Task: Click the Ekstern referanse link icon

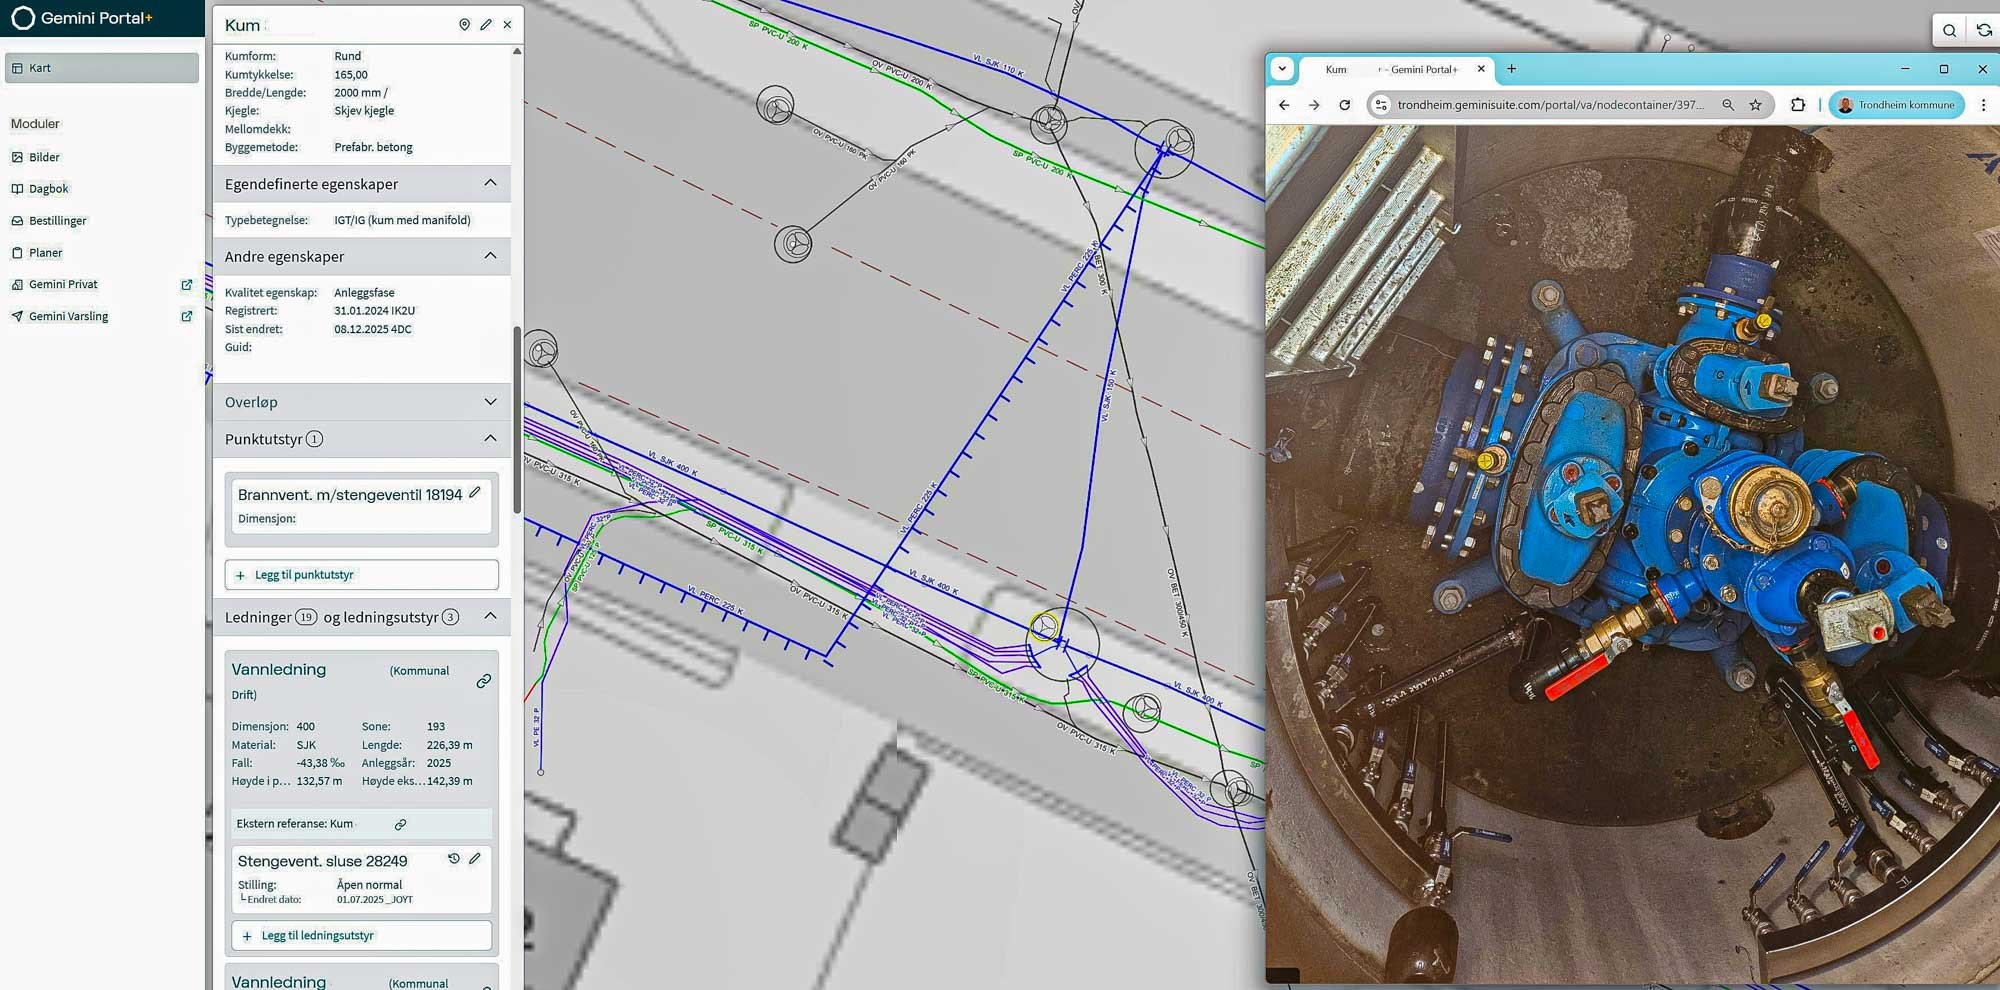Action: (400, 825)
